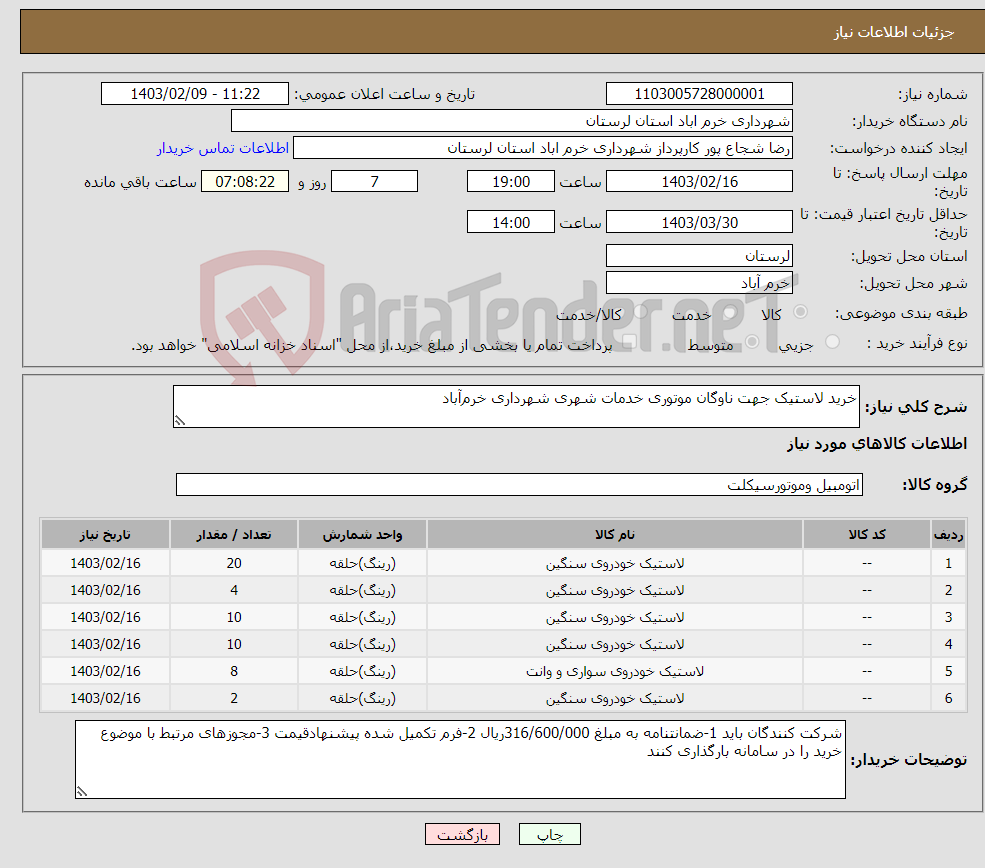Click the remaining days field showing 7
This screenshot has height=868, width=985.
[x=374, y=182]
